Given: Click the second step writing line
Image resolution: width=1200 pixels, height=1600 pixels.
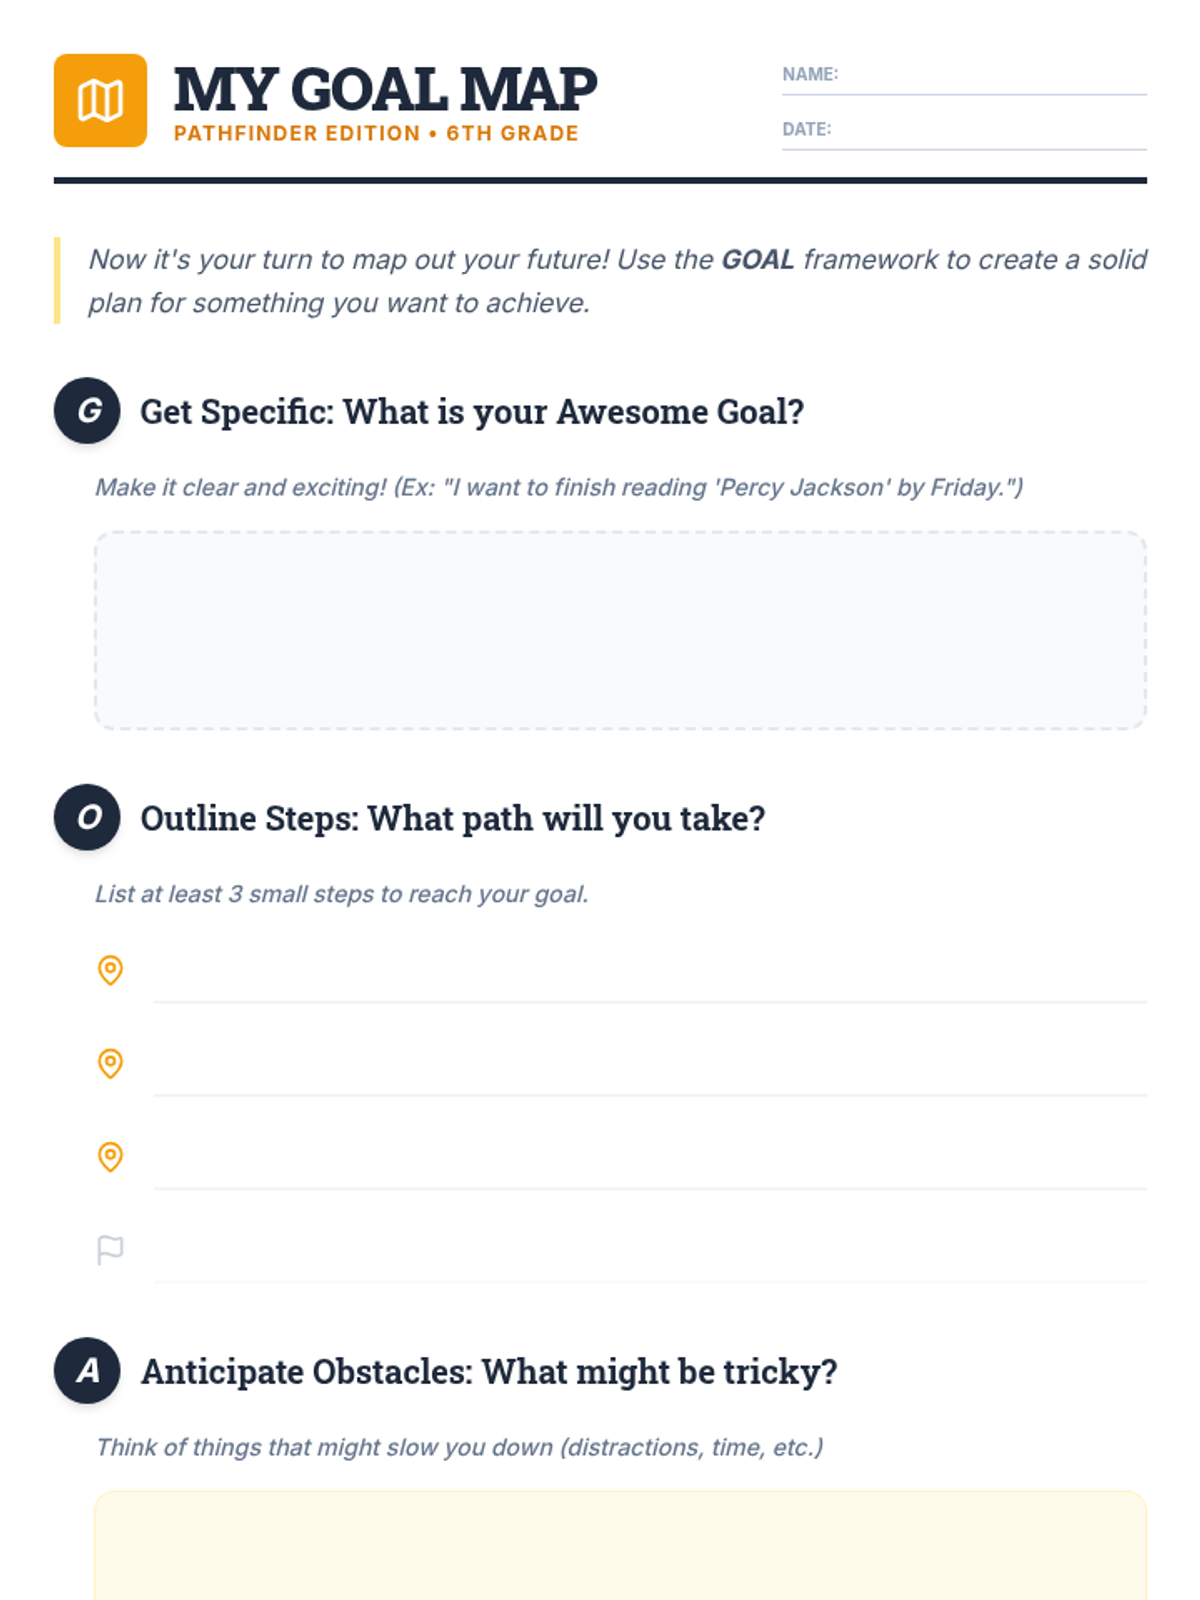Looking at the screenshot, I should pos(650,1074).
